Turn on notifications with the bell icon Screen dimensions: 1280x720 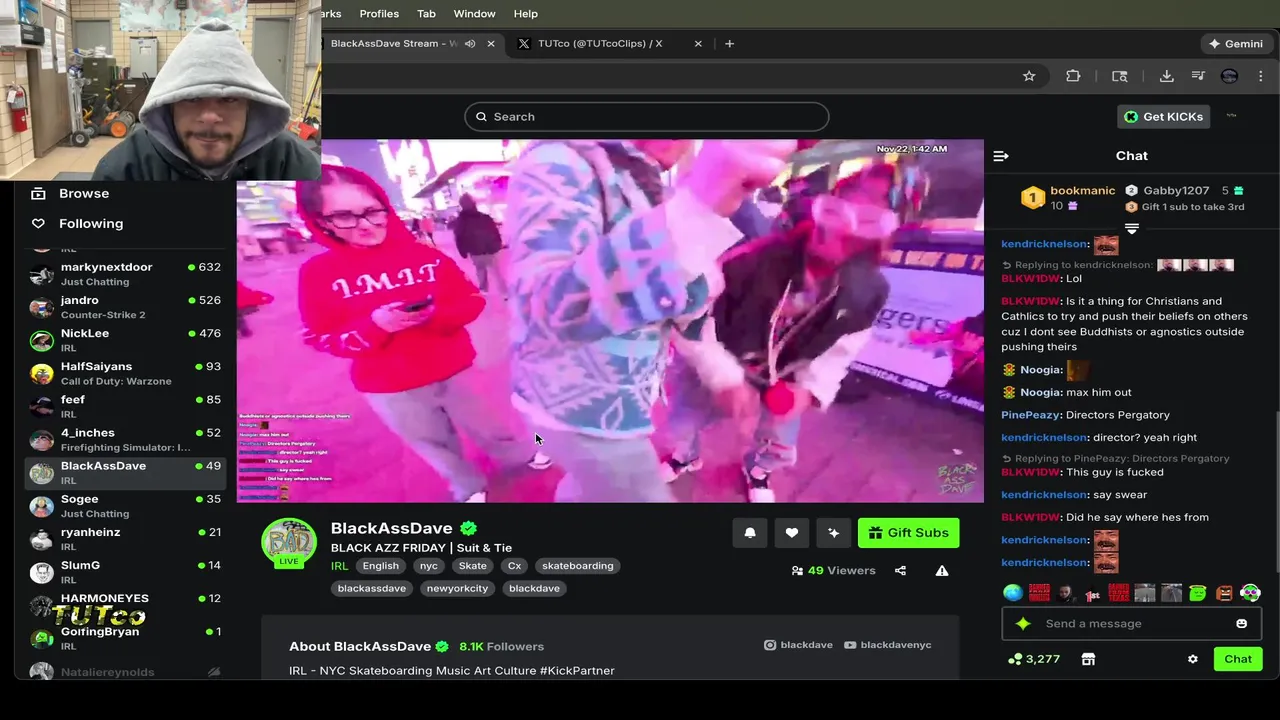[750, 533]
